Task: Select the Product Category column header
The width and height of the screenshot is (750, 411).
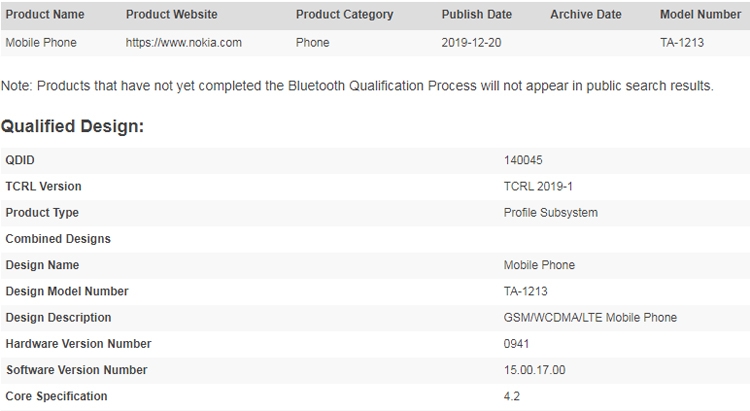Action: 344,15
